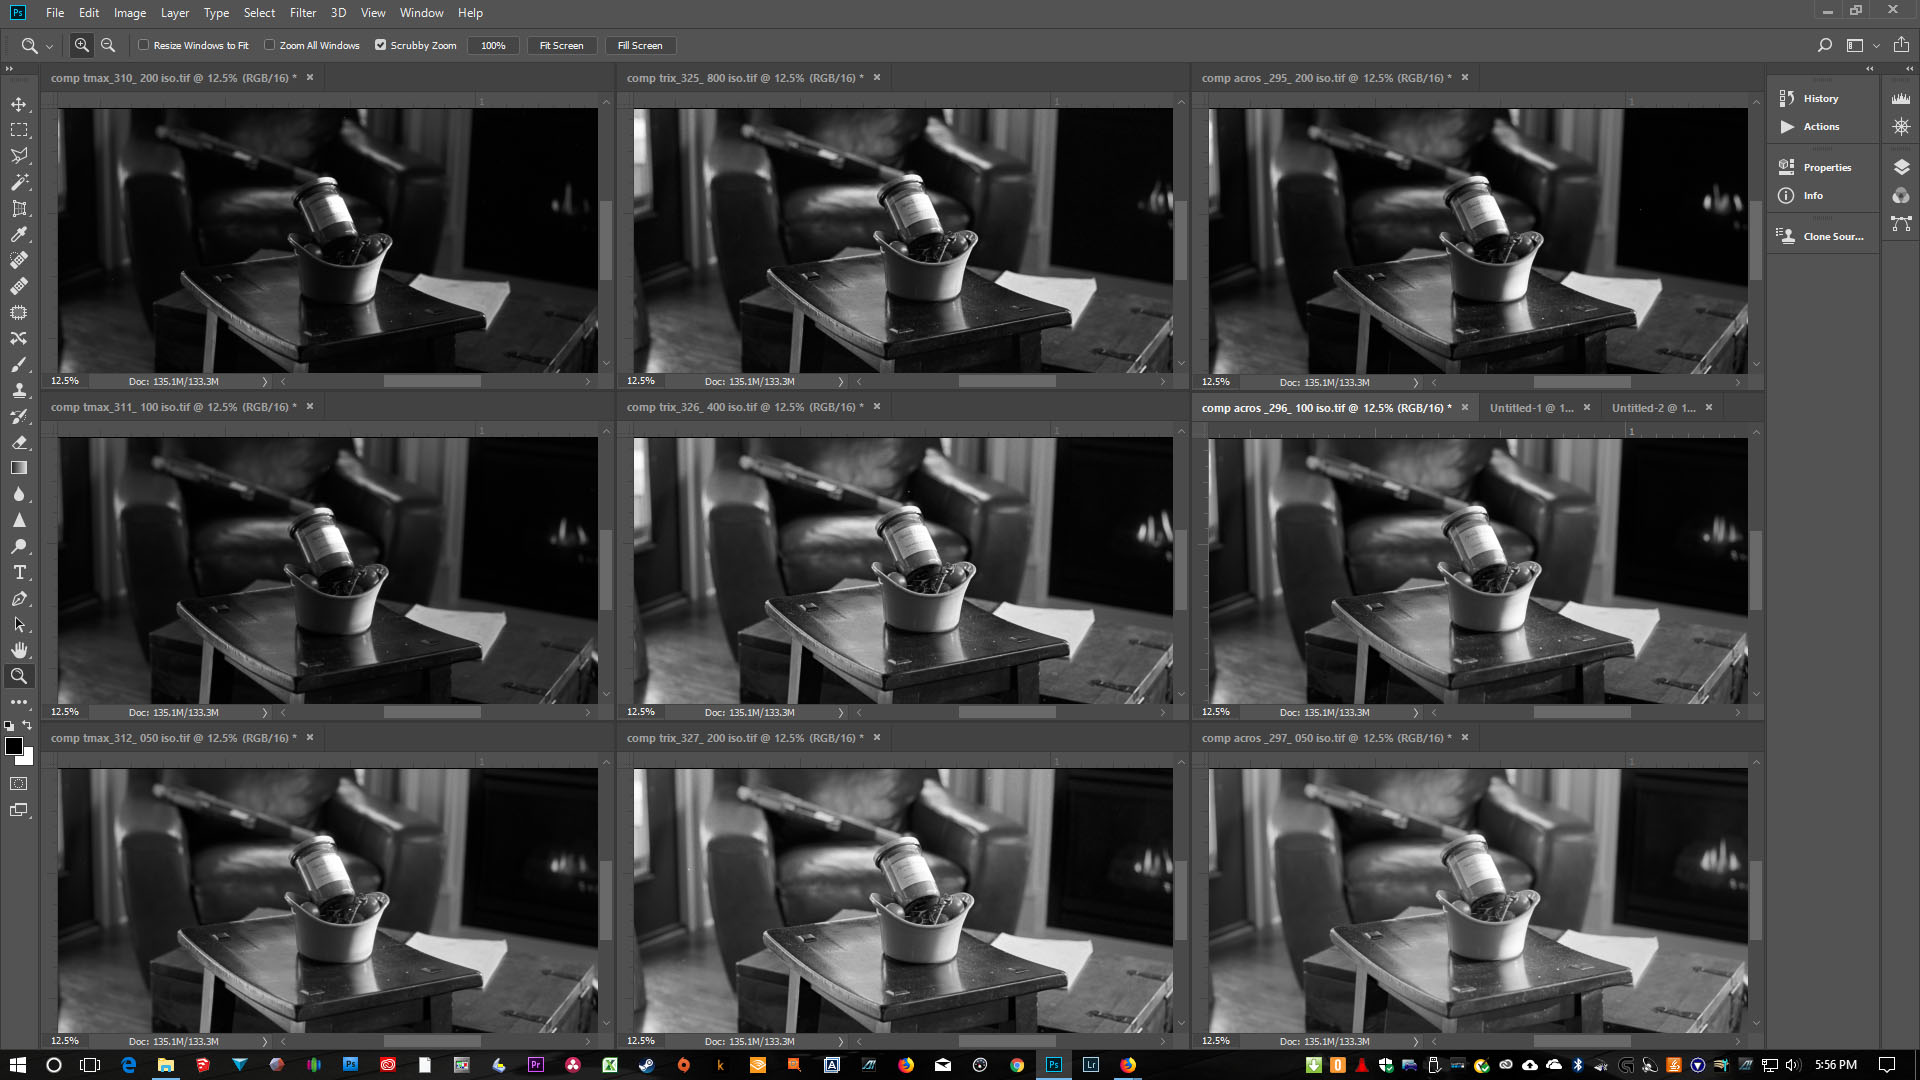
Task: Open the Clone Source panel
Action: click(x=1832, y=236)
